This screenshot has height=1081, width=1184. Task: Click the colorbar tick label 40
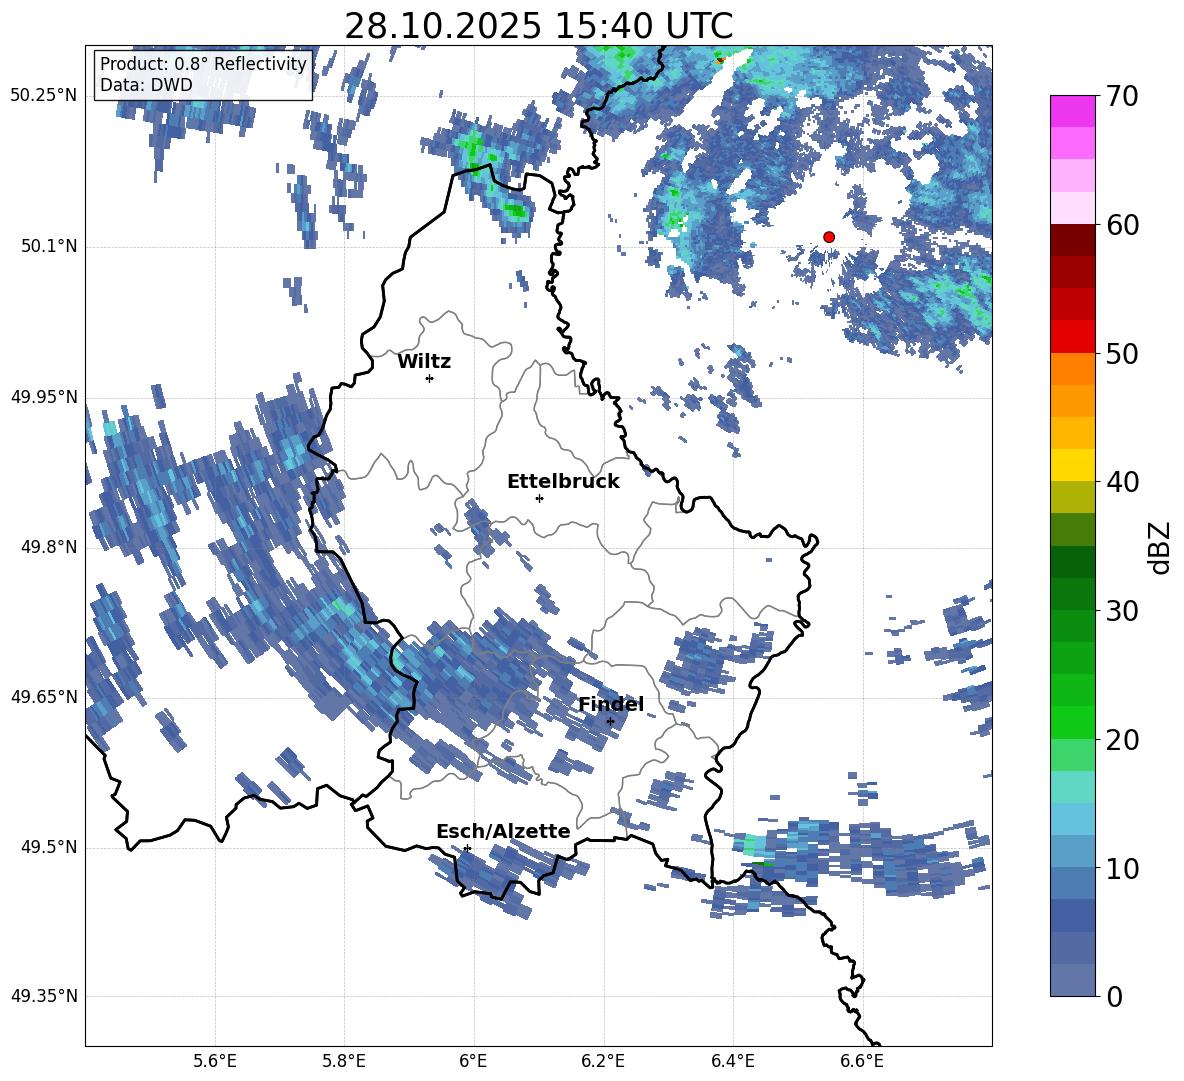pyautogui.click(x=1122, y=482)
